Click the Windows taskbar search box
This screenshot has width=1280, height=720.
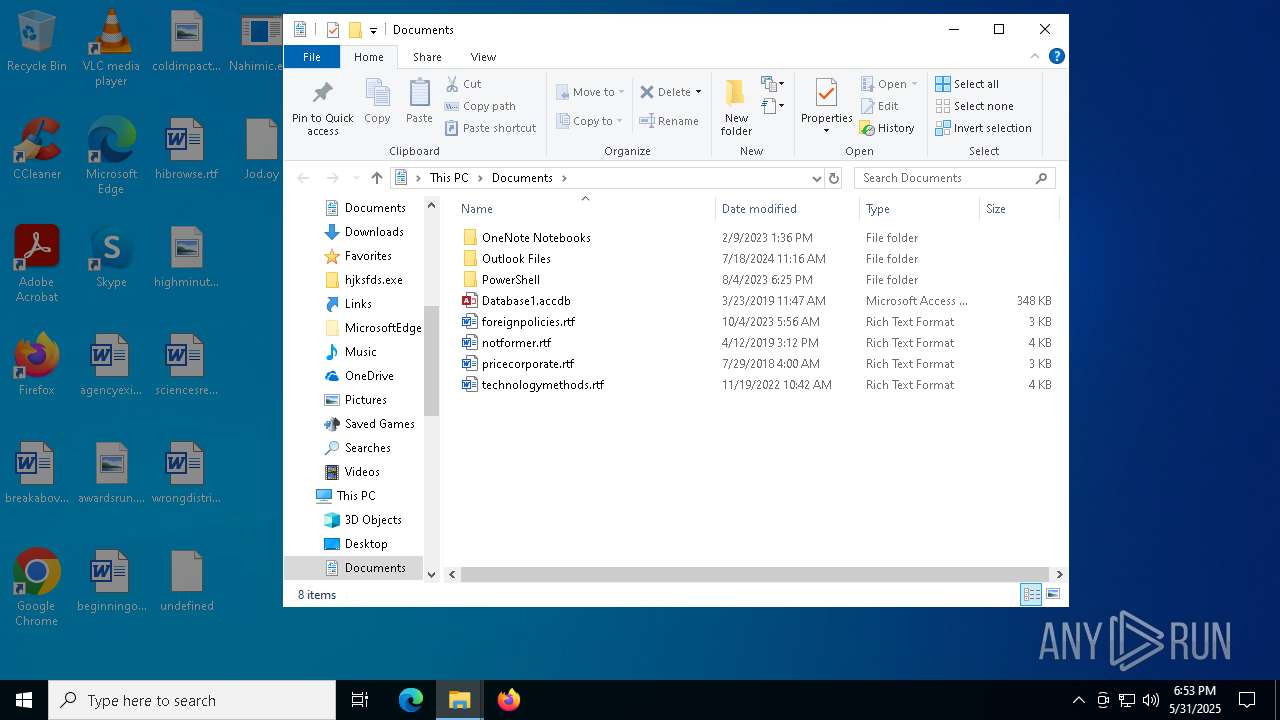pos(192,700)
